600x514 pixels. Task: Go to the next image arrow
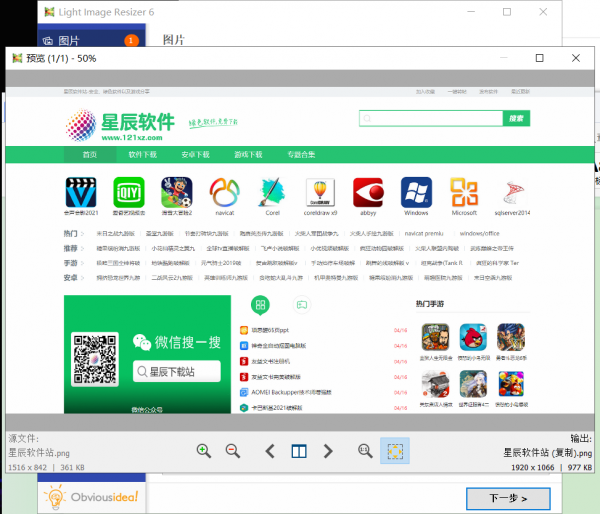(x=328, y=451)
